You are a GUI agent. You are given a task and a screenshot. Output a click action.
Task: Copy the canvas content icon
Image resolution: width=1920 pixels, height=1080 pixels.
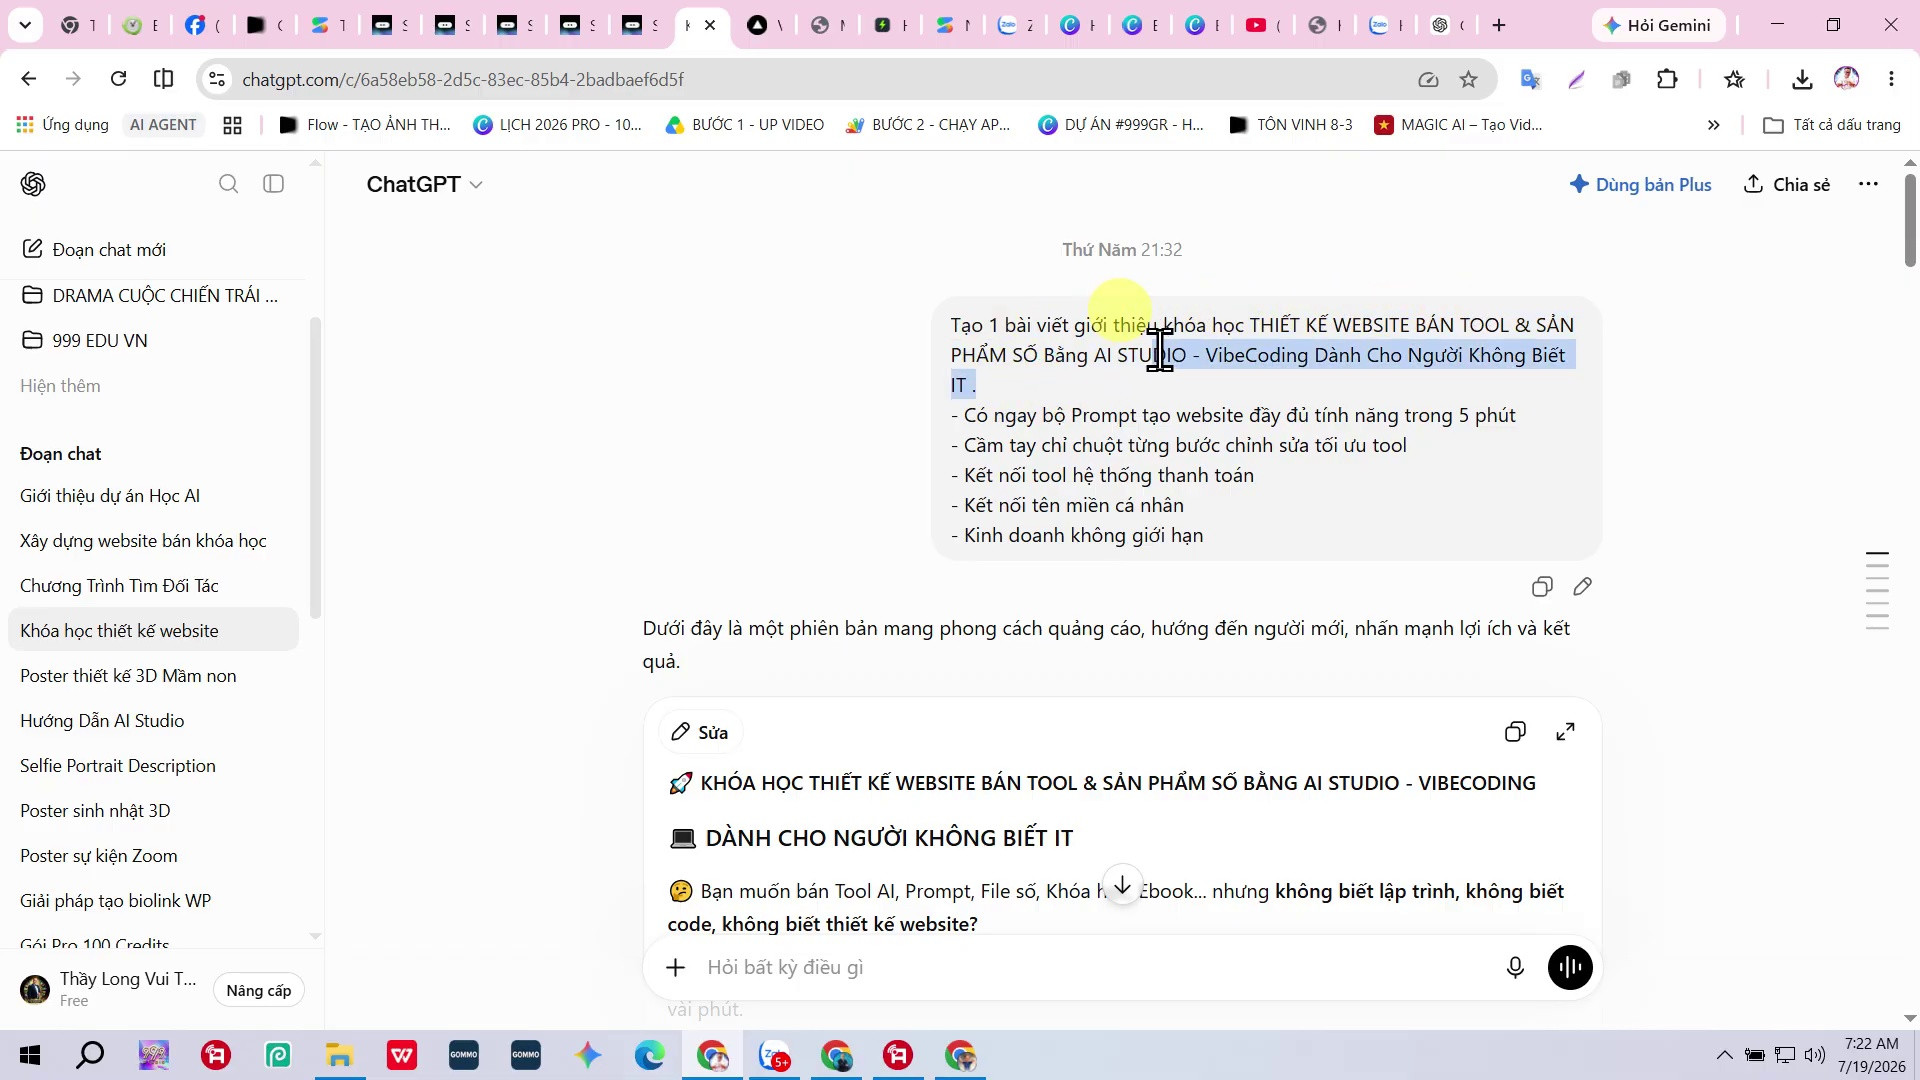[1515, 732]
